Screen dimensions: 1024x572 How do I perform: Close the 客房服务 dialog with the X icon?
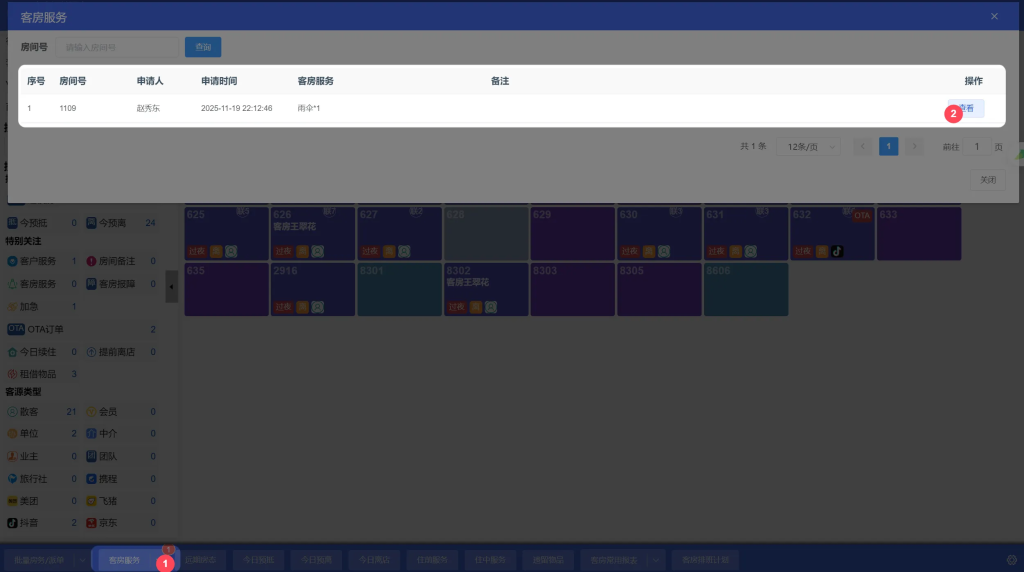(x=994, y=16)
